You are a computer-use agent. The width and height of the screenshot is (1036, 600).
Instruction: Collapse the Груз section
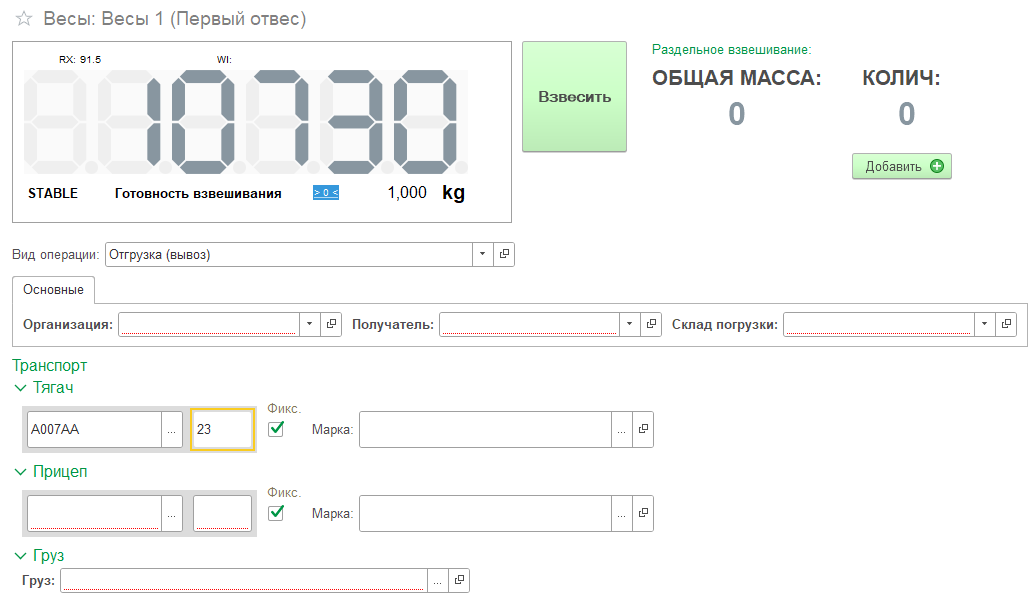pyautogui.click(x=20, y=555)
